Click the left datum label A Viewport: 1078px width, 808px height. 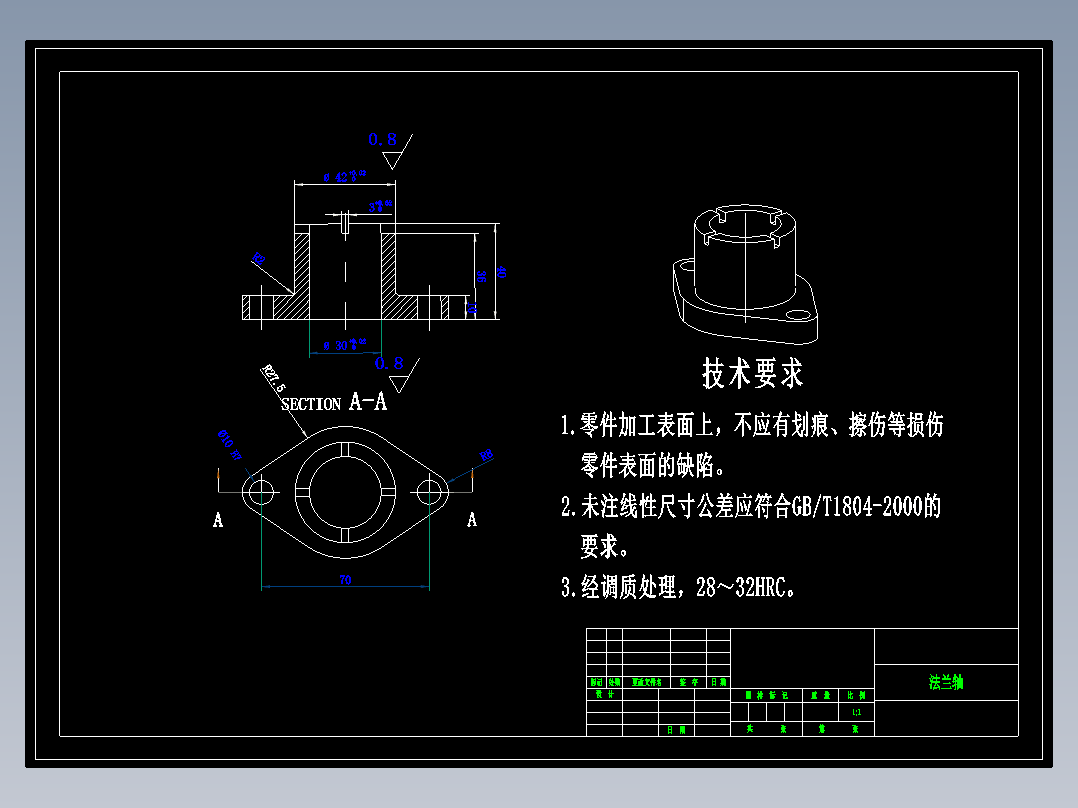[x=218, y=521]
